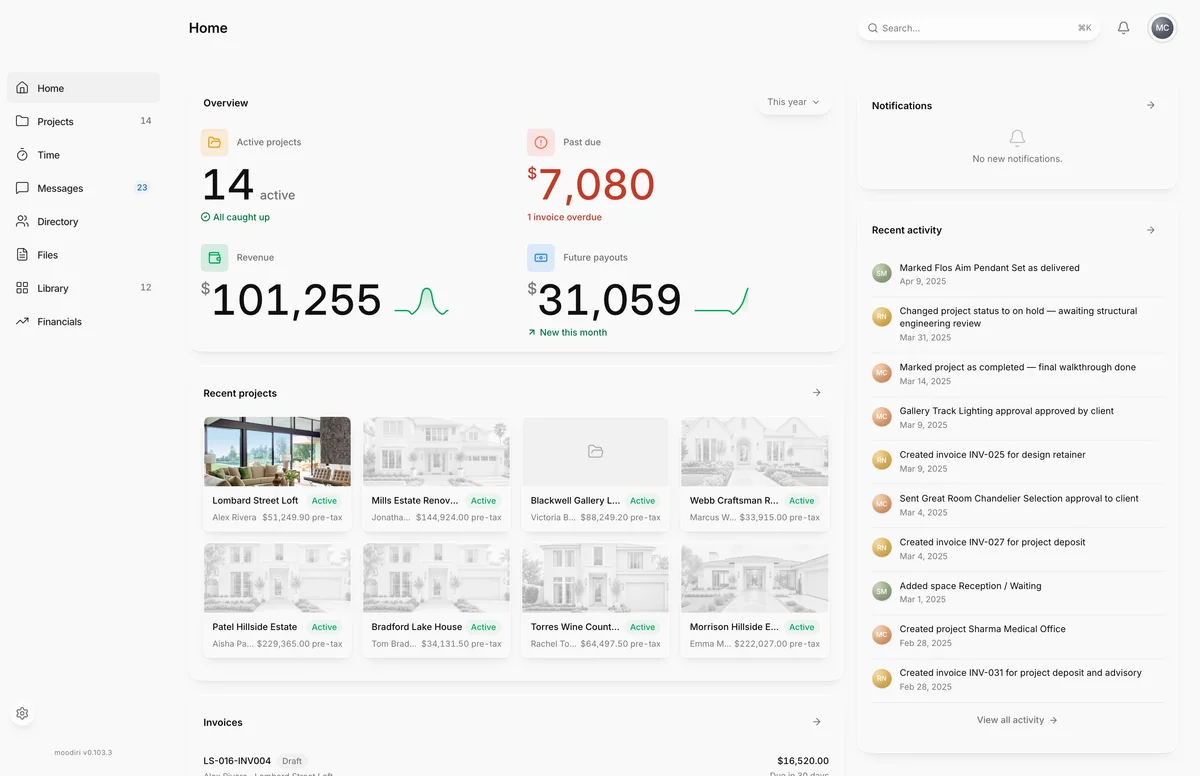Open the Webb Craftsman project card
Screen dimensions: 1200x776
(x=755, y=474)
